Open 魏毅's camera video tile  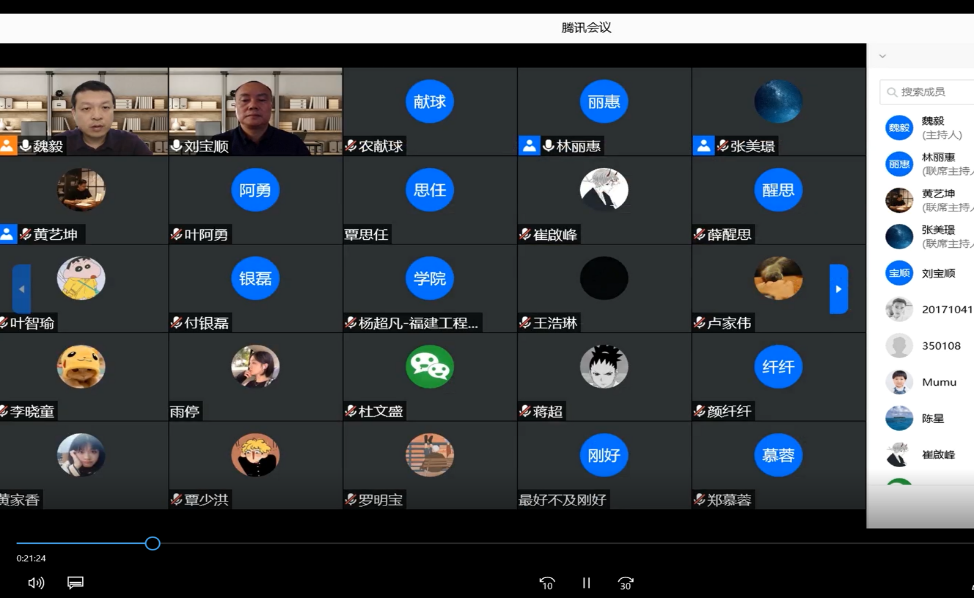pyautogui.click(x=84, y=111)
